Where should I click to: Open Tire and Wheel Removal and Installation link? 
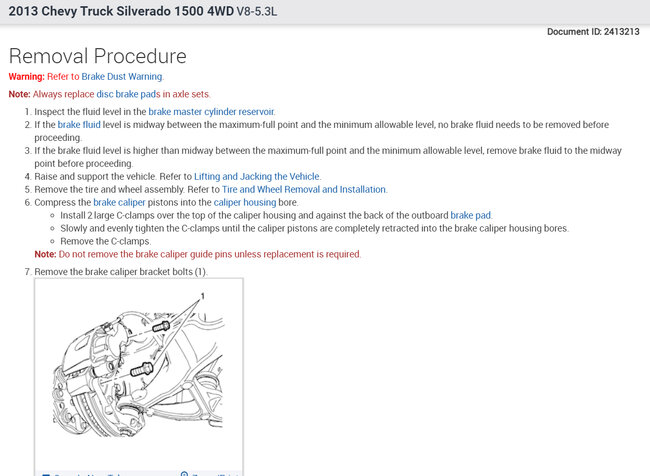(x=304, y=189)
